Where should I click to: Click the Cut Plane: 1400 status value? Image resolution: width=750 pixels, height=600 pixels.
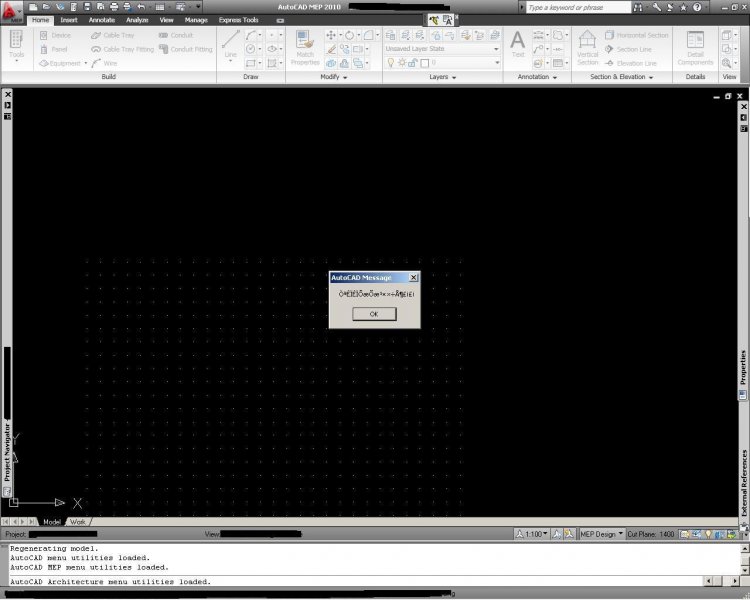pyautogui.click(x=651, y=534)
